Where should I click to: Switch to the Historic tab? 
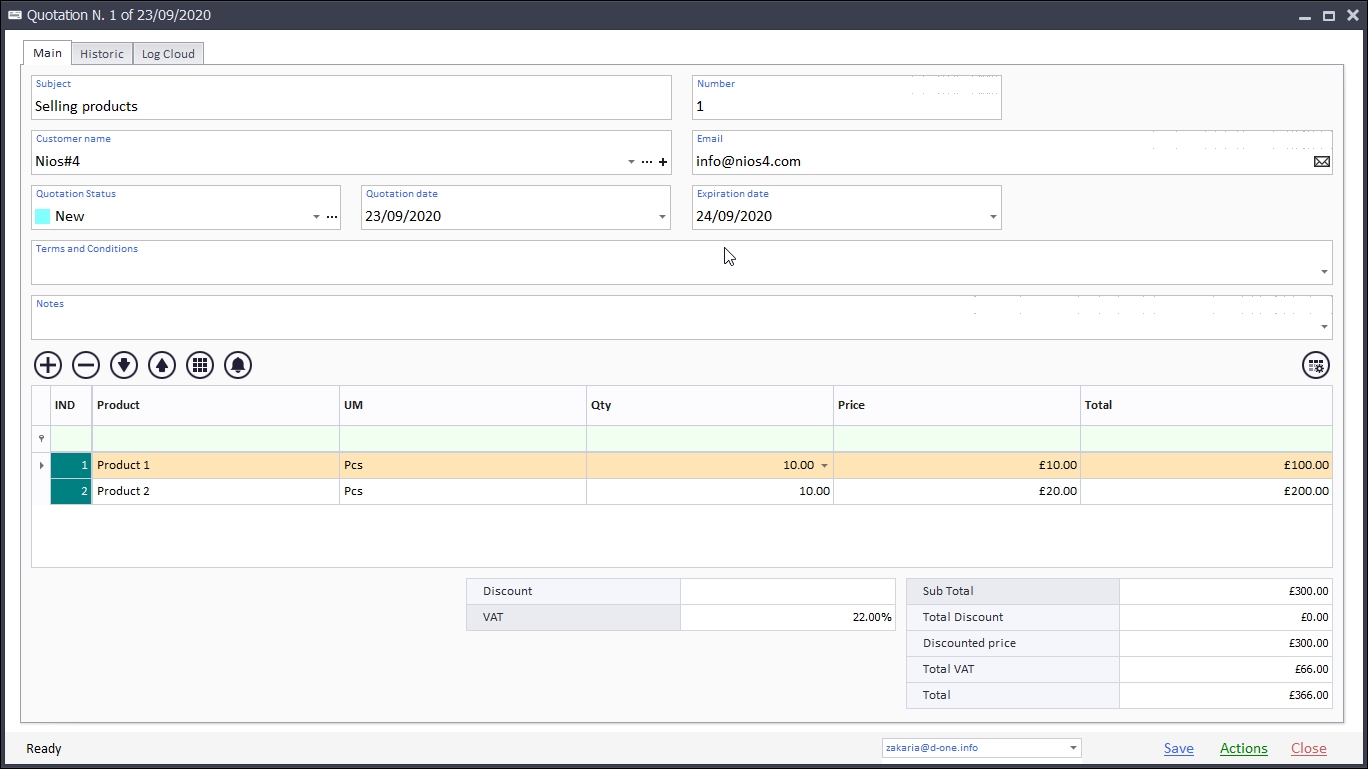tap(102, 54)
